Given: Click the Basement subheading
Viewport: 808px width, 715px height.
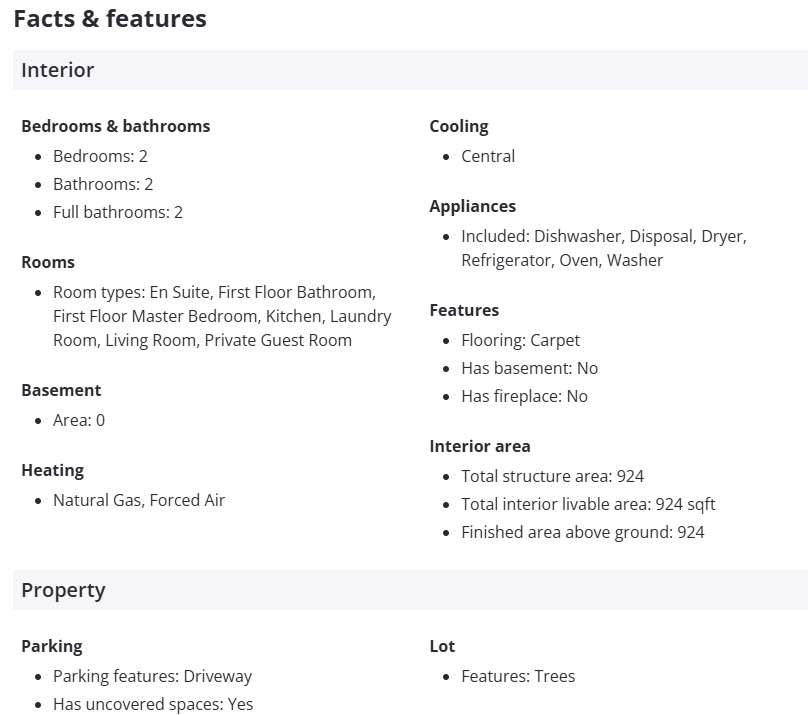Looking at the screenshot, I should (61, 390).
